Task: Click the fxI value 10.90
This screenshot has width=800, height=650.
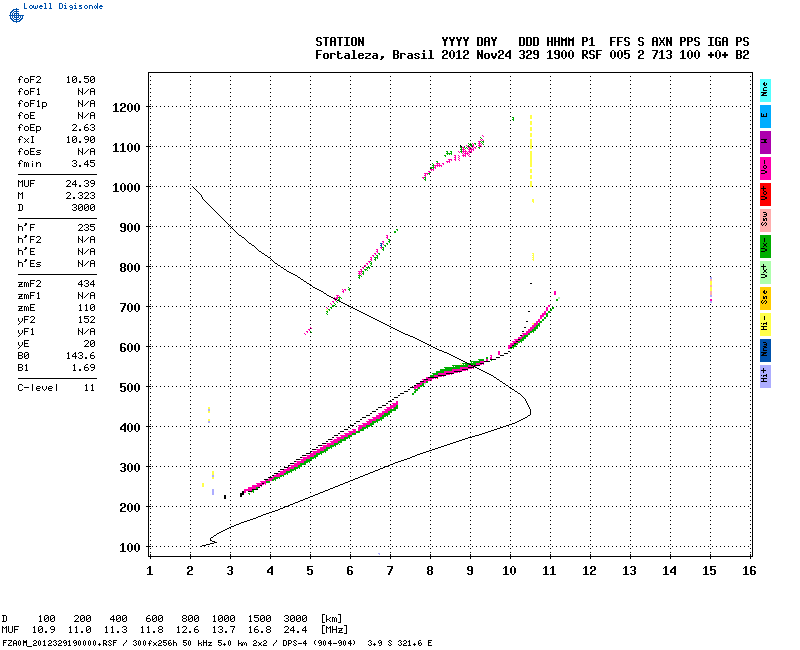Action: (x=81, y=140)
